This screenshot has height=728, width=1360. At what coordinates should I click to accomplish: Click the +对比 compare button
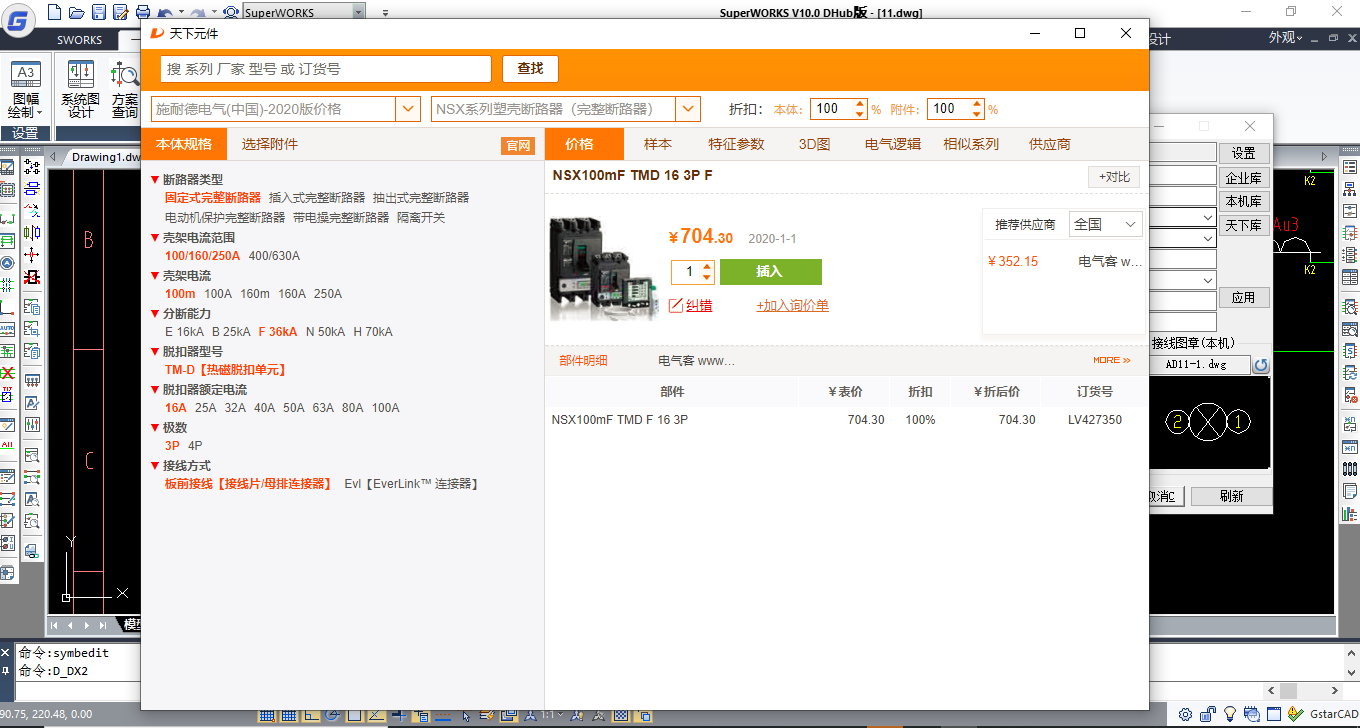click(x=1114, y=177)
